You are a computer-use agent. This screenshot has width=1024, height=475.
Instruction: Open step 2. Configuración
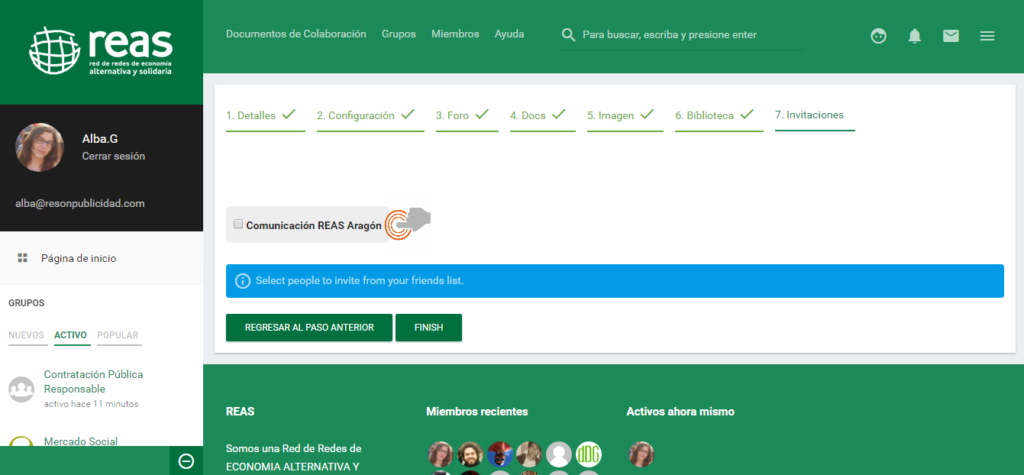(x=365, y=115)
